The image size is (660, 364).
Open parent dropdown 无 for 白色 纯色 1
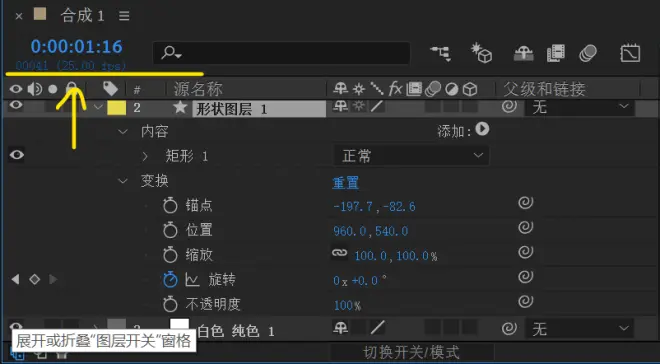click(x=579, y=329)
